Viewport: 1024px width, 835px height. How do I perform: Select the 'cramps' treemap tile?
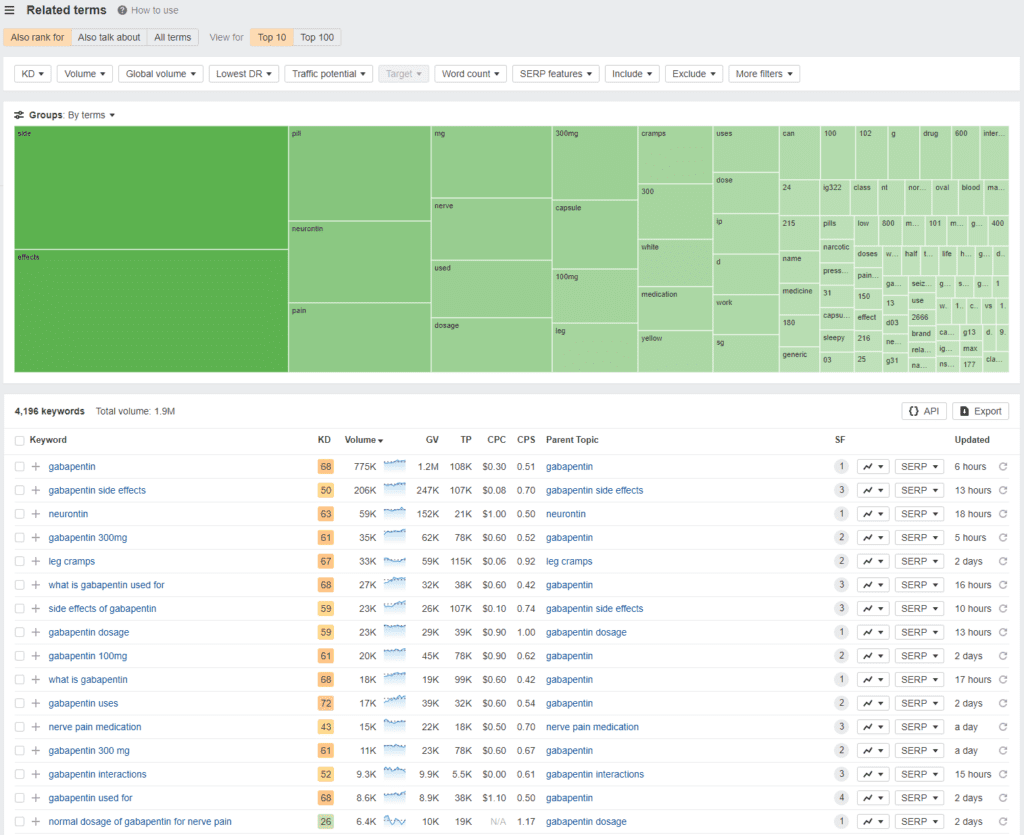(675, 155)
